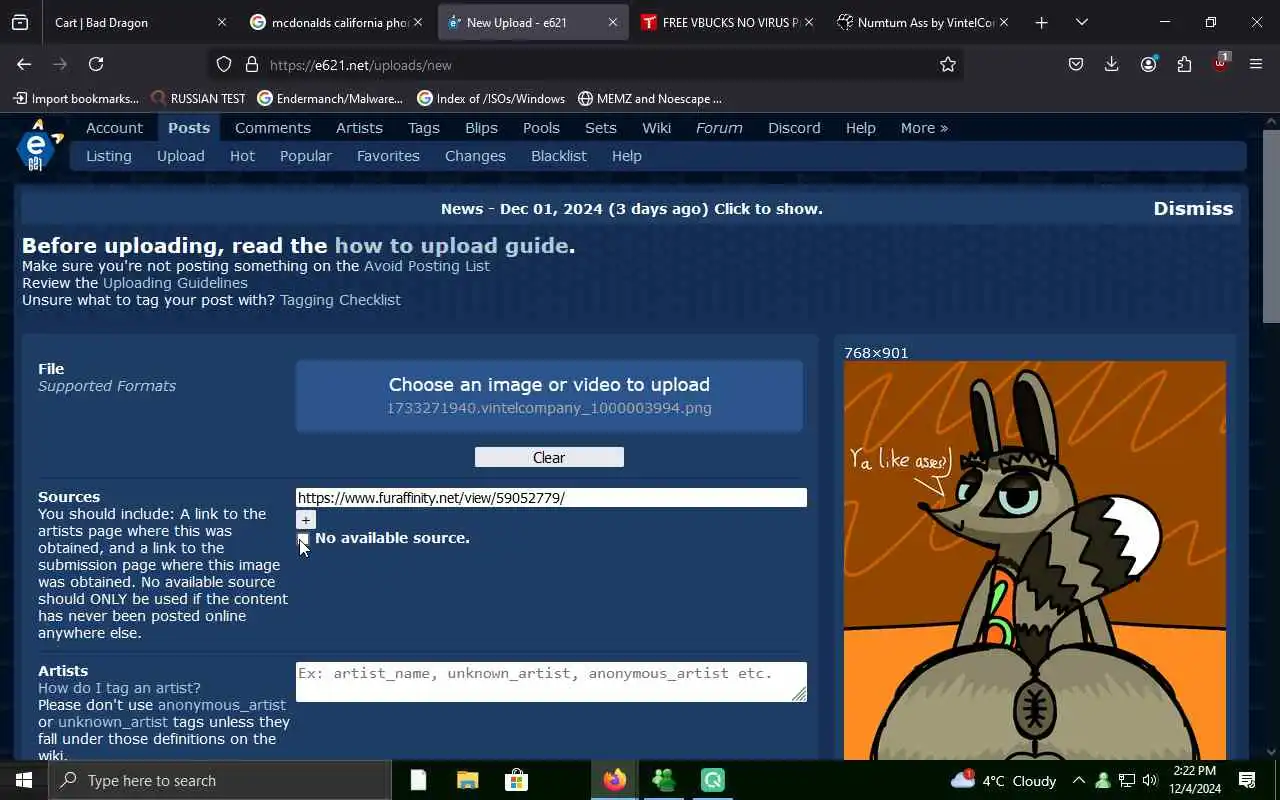Open the Firefox hamburger menu
The height and width of the screenshot is (800, 1280).
tap(1256, 64)
